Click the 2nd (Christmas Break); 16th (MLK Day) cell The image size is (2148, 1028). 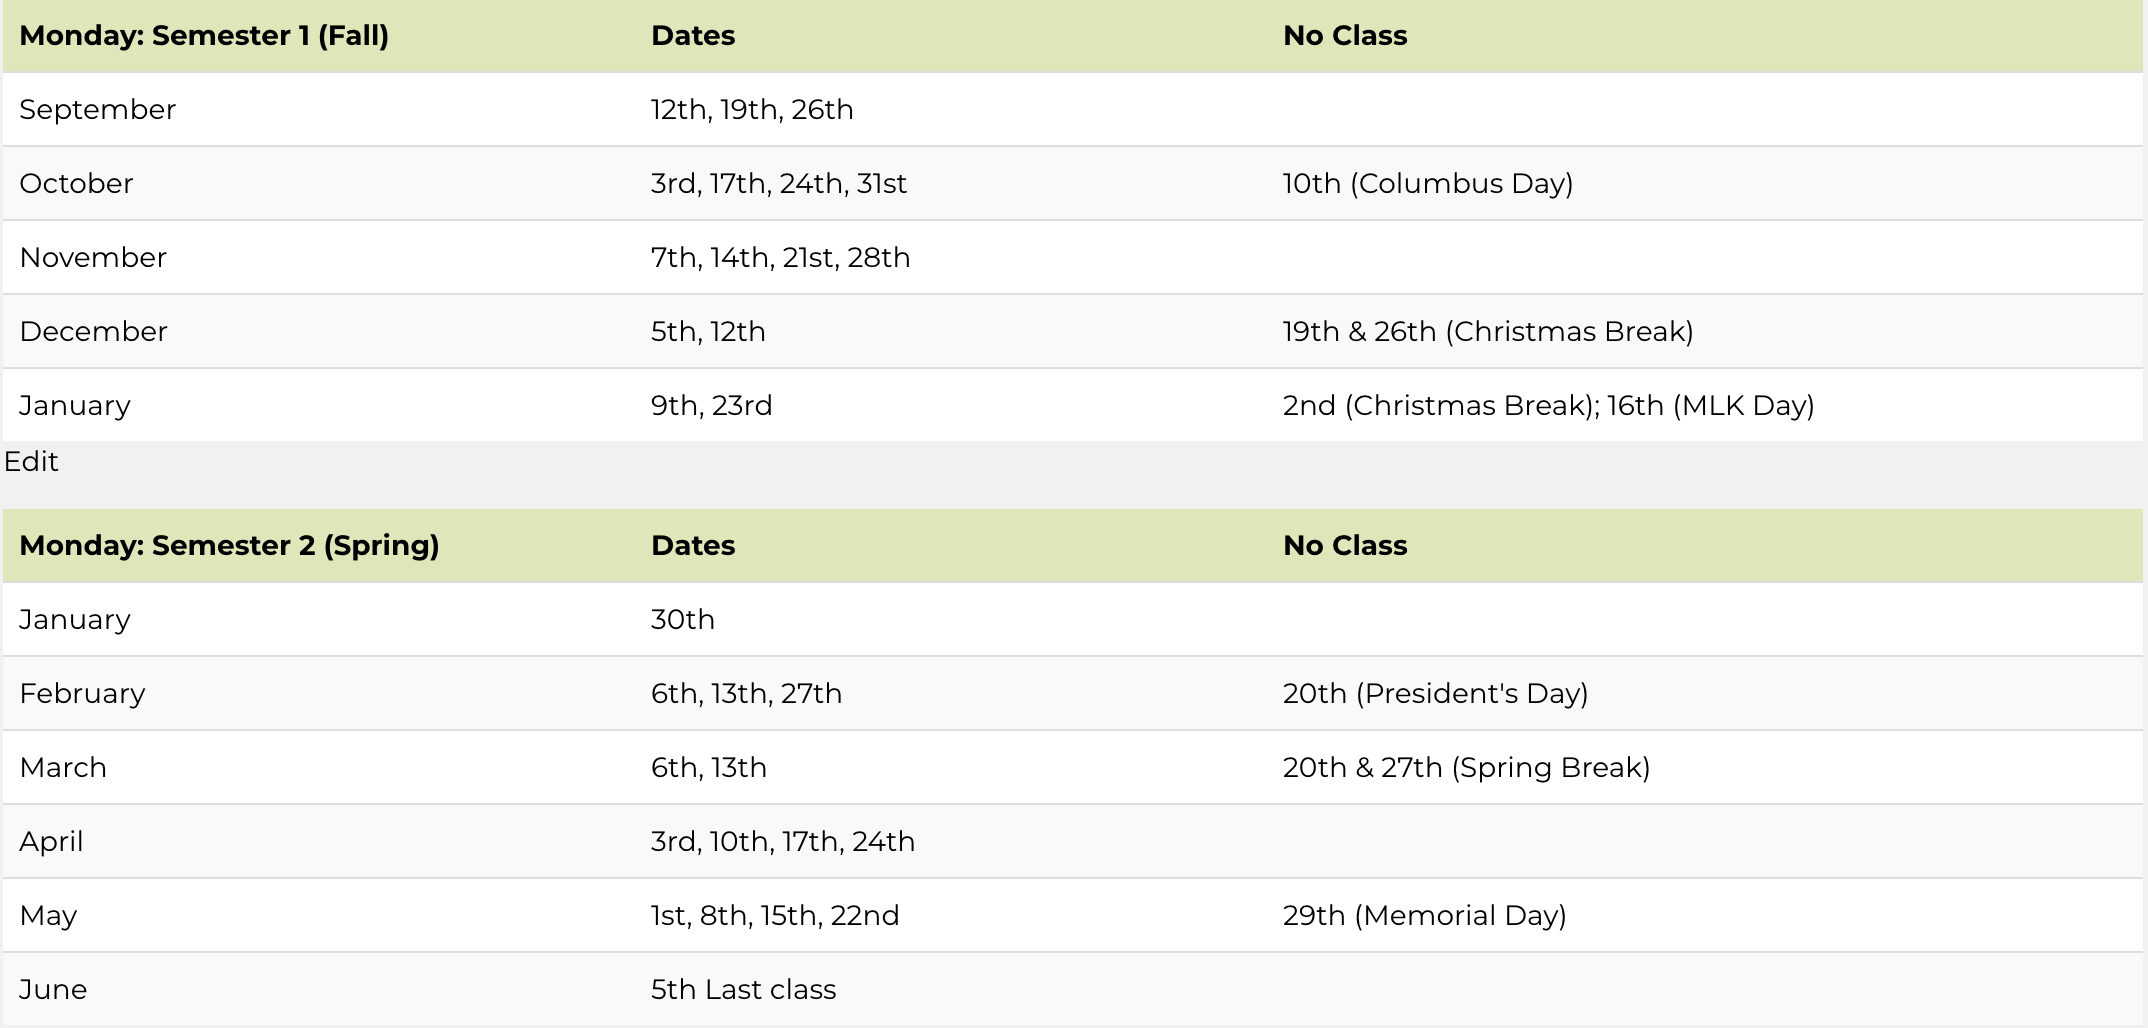pyautogui.click(x=1548, y=406)
